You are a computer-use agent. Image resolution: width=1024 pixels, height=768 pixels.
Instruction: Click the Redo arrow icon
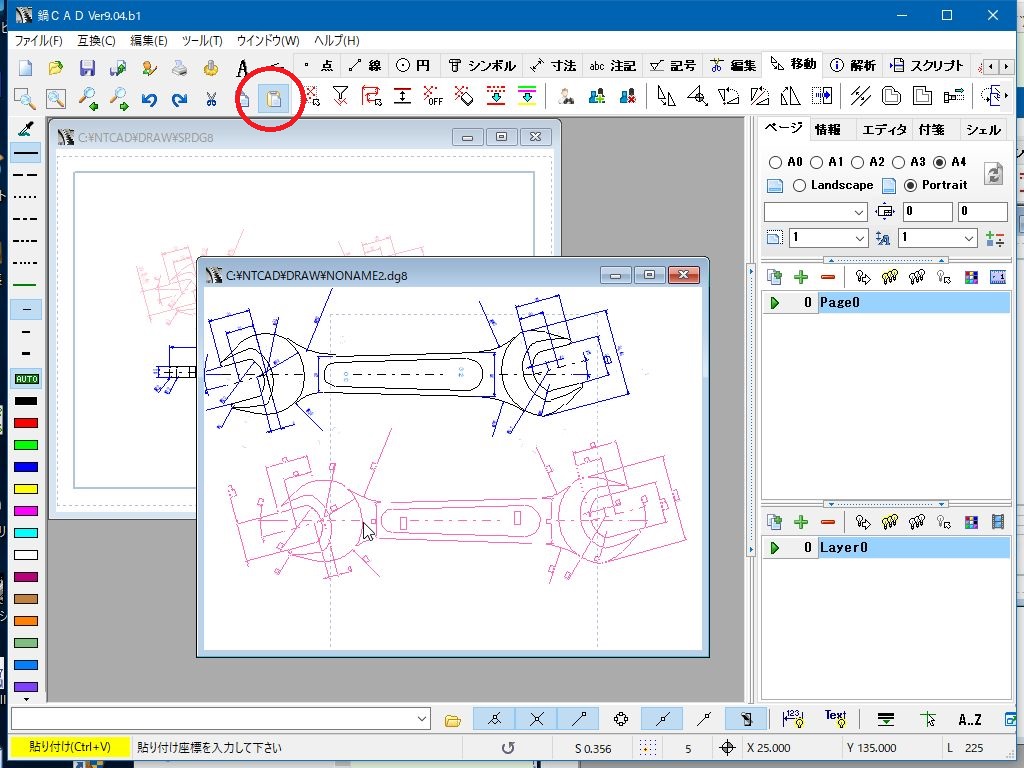coord(180,99)
